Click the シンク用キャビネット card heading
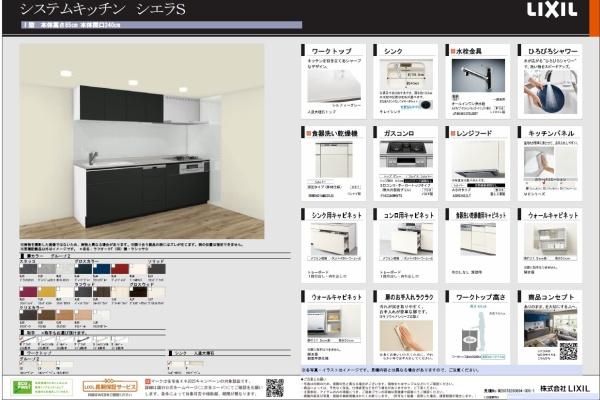Viewport: 600px width, 400px height. pos(336,215)
